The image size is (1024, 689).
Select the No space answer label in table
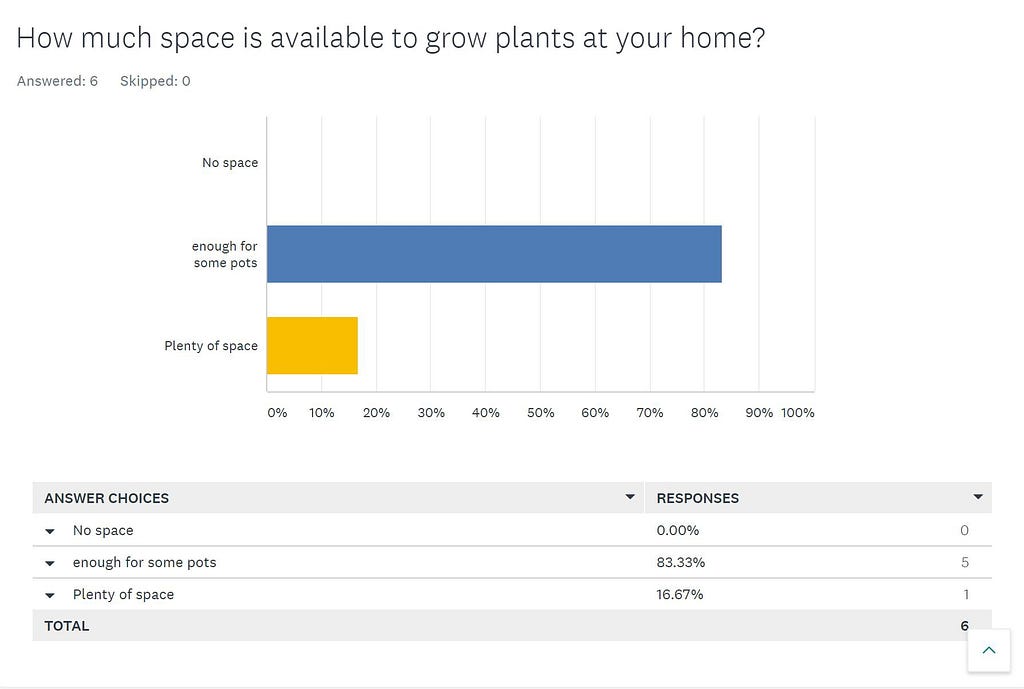[103, 530]
